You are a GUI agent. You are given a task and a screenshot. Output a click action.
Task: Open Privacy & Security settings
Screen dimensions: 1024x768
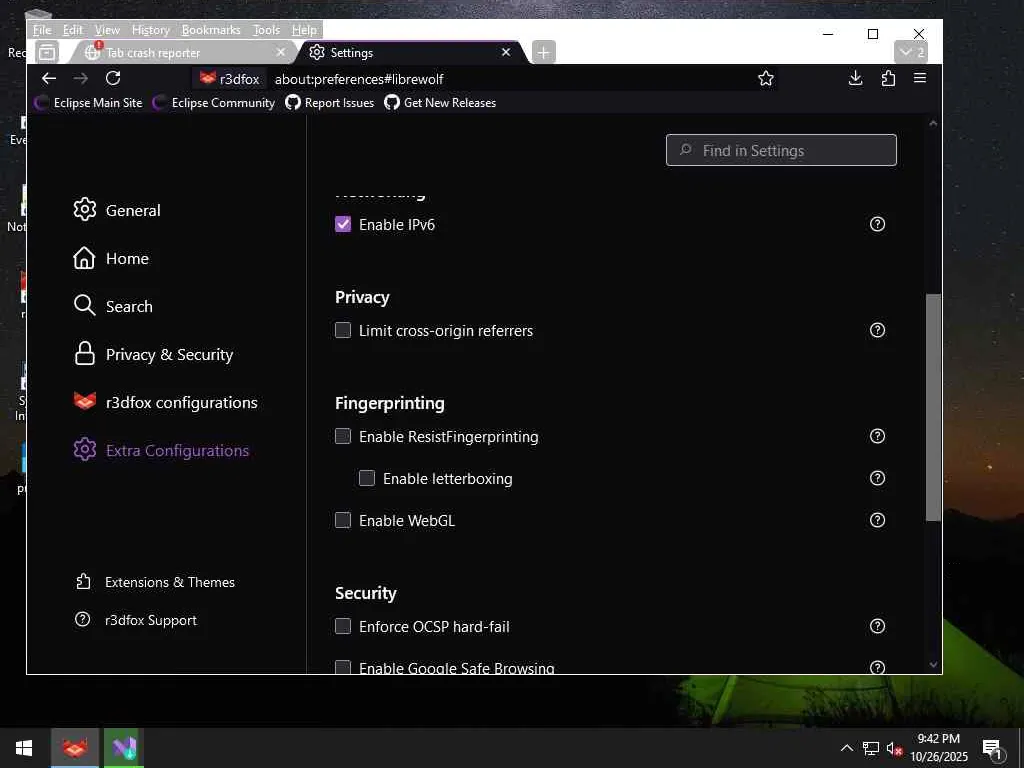(x=153, y=354)
